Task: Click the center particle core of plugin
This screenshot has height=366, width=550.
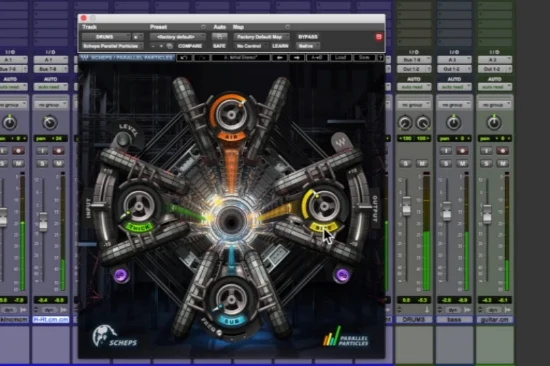Action: [x=231, y=220]
